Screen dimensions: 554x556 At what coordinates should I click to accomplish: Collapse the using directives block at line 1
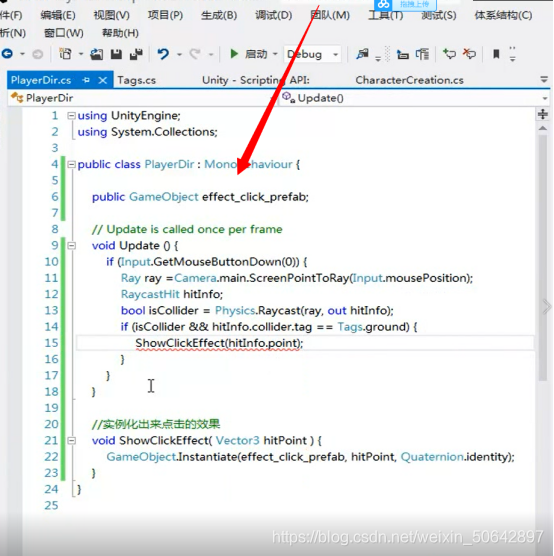coord(72,116)
